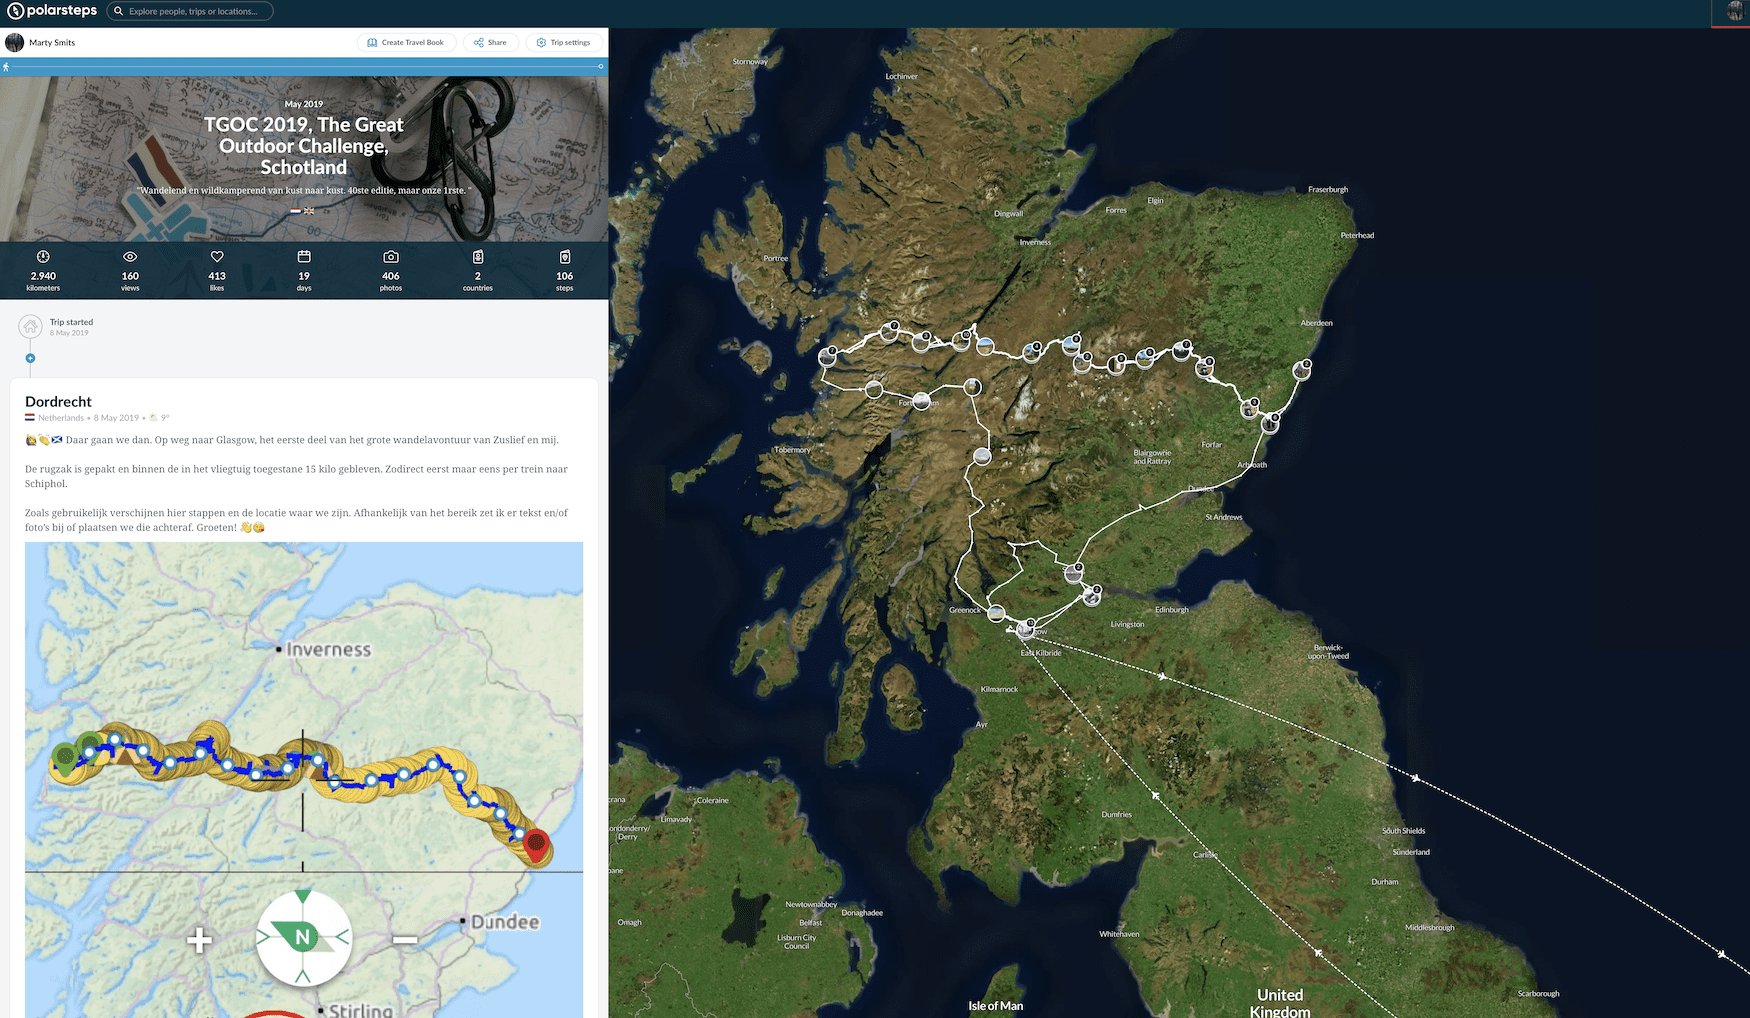
Task: Open the map marker with badge 9
Action: pos(1205,368)
